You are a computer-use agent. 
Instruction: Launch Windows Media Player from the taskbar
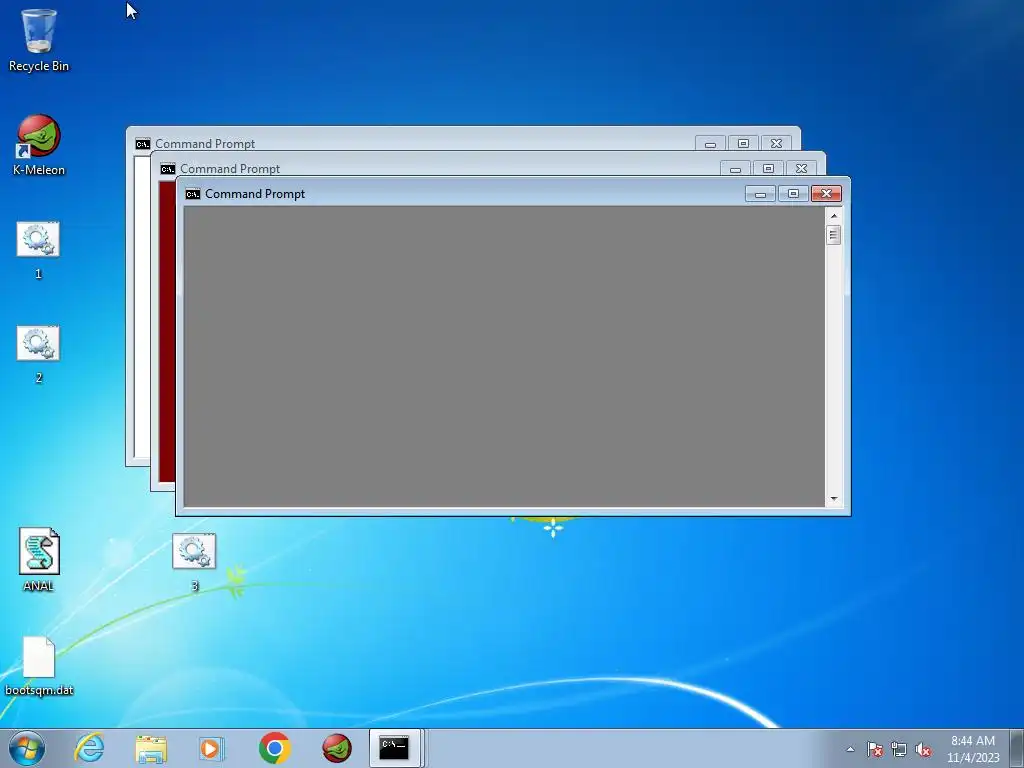212,748
